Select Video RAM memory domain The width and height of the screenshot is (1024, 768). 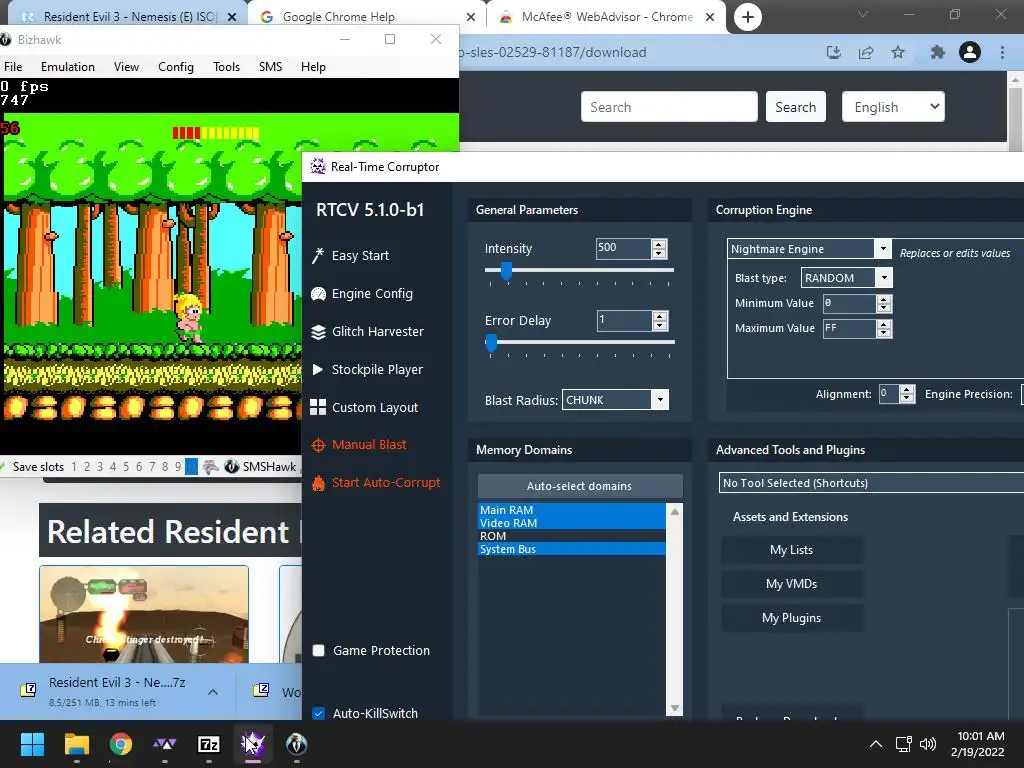click(x=571, y=523)
